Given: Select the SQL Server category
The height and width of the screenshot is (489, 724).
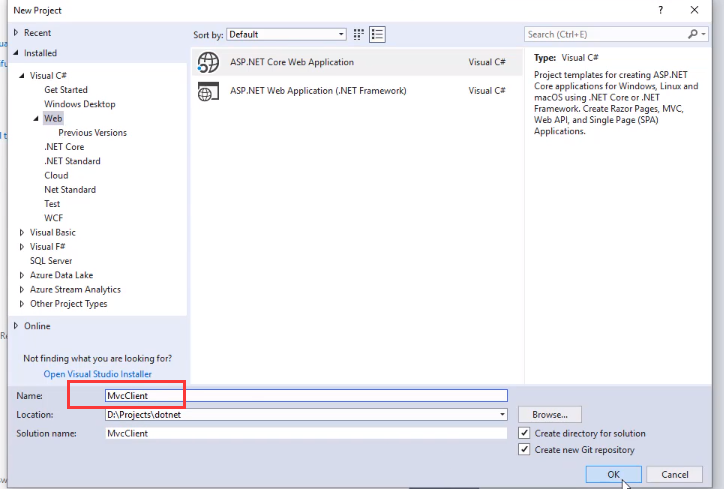Looking at the screenshot, I should [x=51, y=261].
